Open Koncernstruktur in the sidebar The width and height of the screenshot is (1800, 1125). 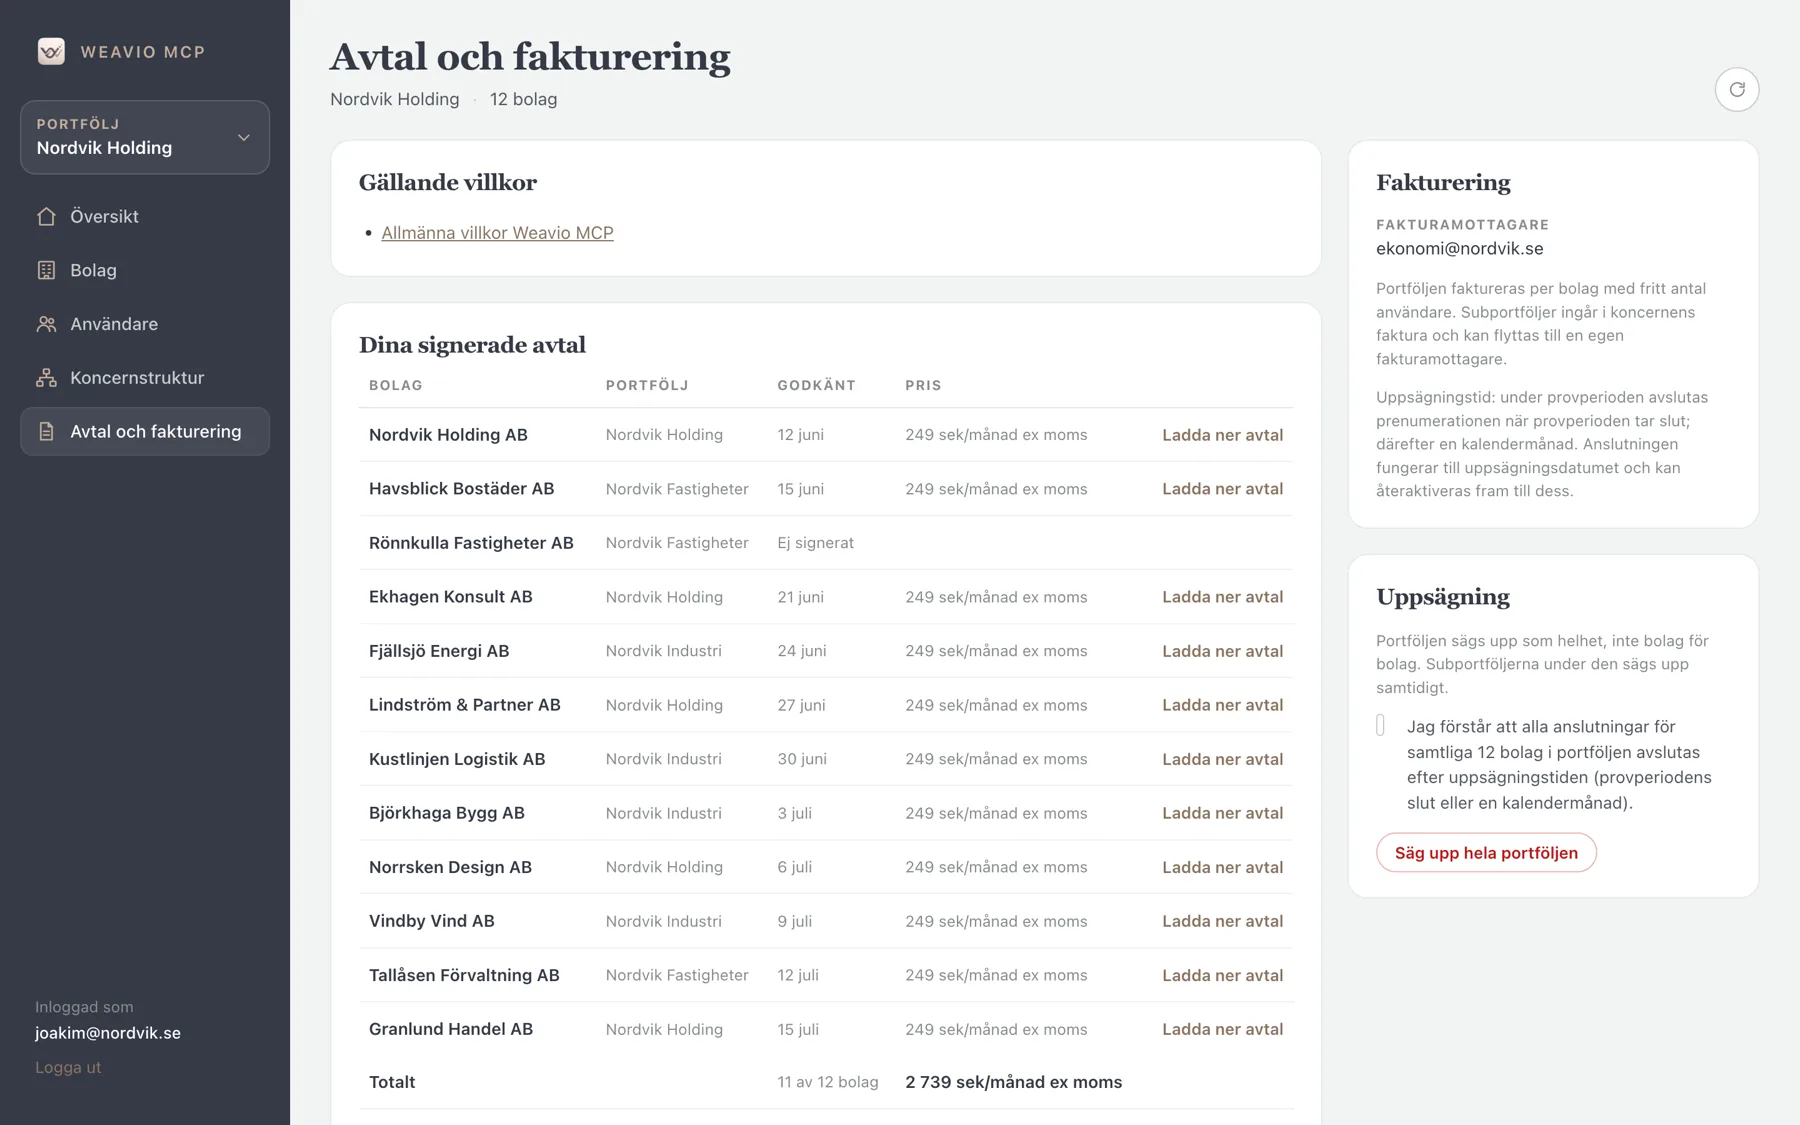145,378
